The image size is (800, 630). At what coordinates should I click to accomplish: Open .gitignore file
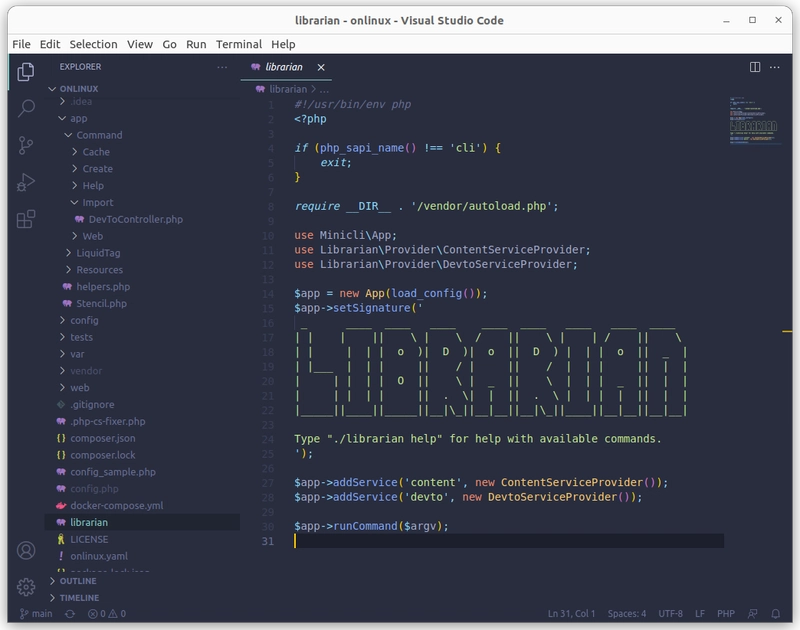92,405
